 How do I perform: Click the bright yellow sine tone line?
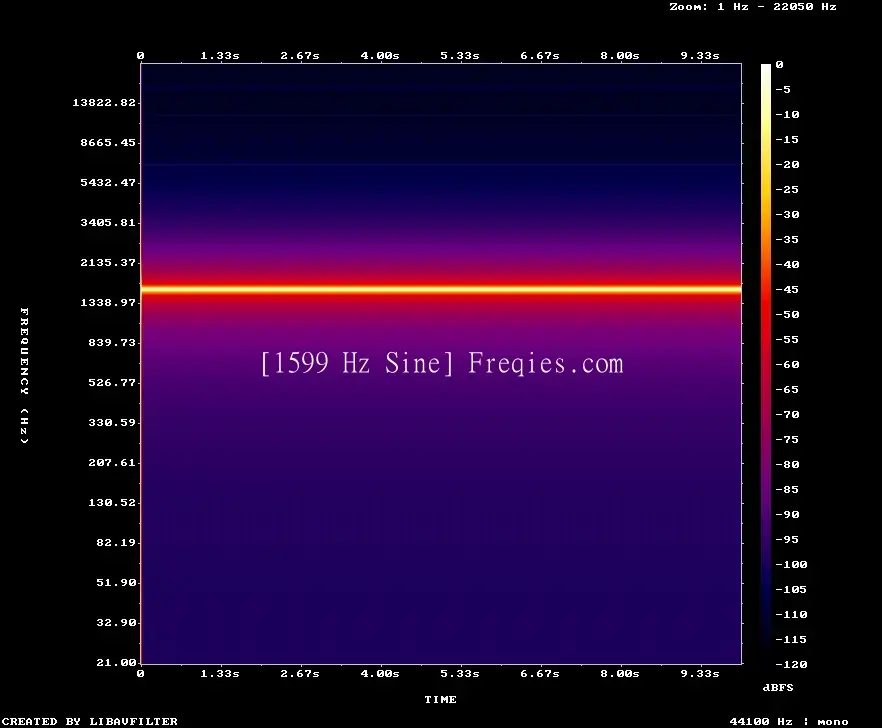pyautogui.click(x=441, y=289)
